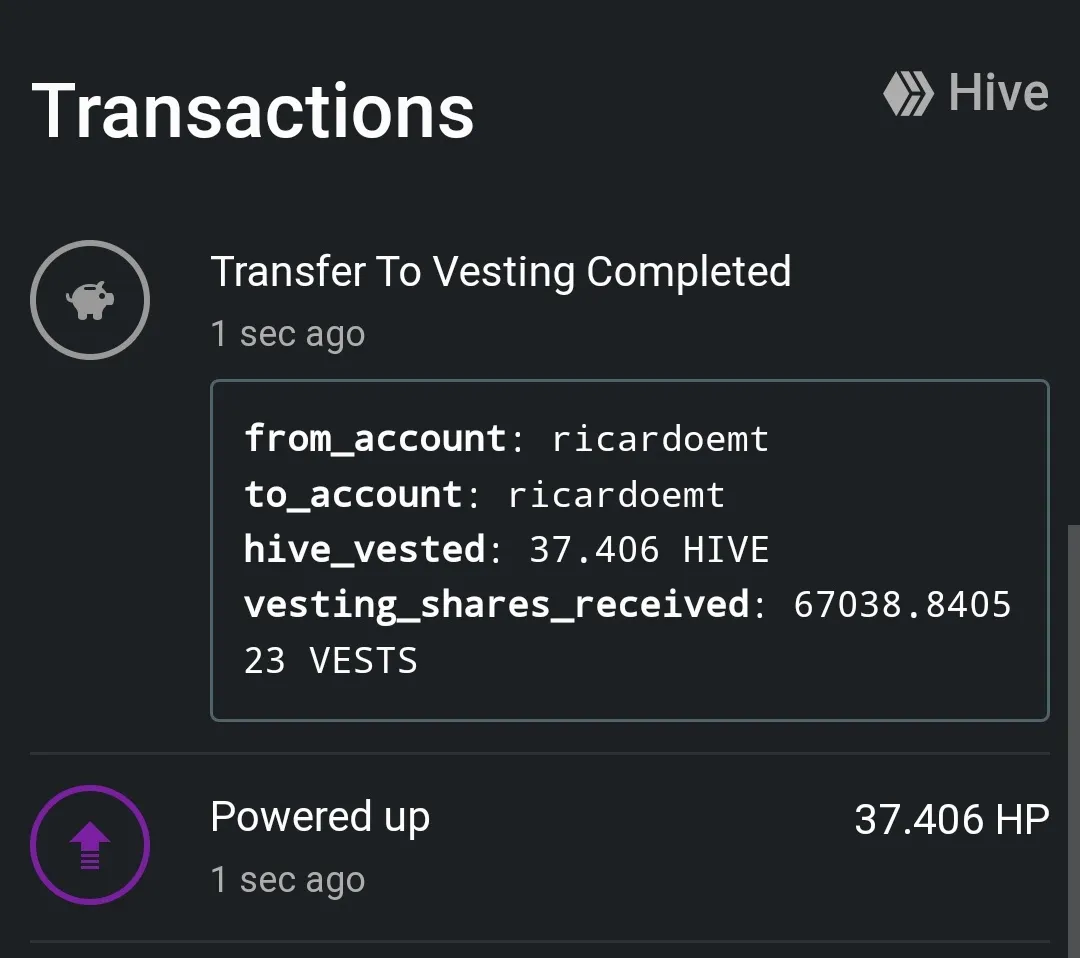Image resolution: width=1080 pixels, height=958 pixels.
Task: Click the Transactions heading
Action: click(253, 111)
